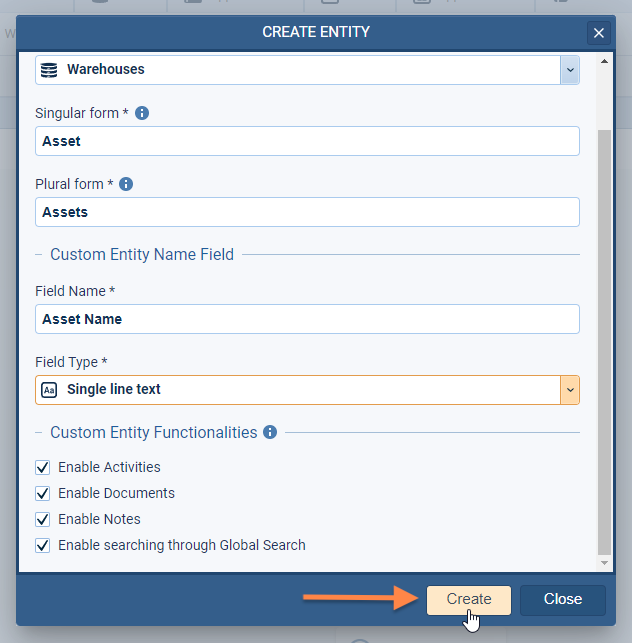Click the Close button in the footer
This screenshot has width=632, height=643.
[x=562, y=599]
